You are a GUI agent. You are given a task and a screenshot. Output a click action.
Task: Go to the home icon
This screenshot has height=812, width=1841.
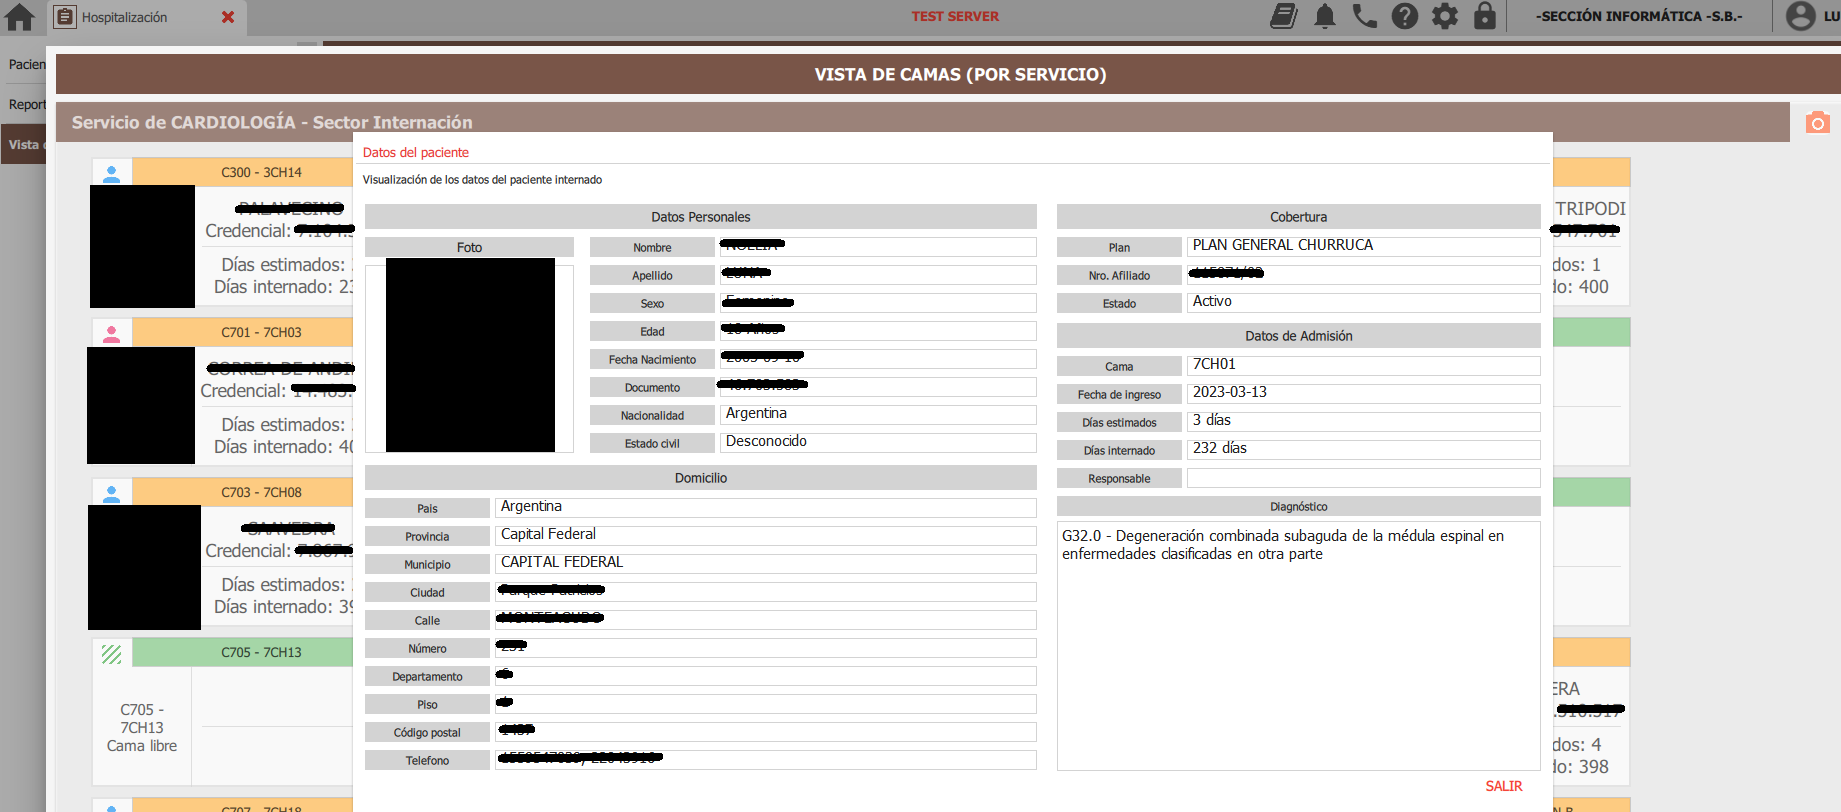coord(20,17)
